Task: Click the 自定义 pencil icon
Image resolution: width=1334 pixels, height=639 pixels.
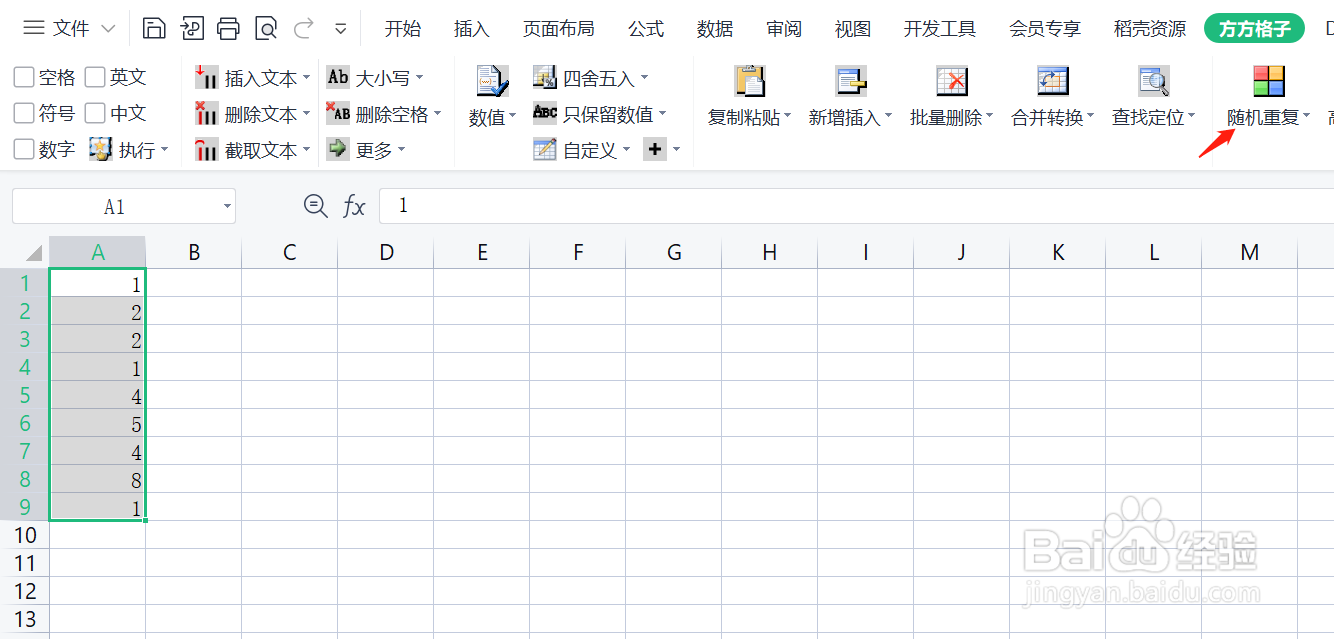Action: 545,150
